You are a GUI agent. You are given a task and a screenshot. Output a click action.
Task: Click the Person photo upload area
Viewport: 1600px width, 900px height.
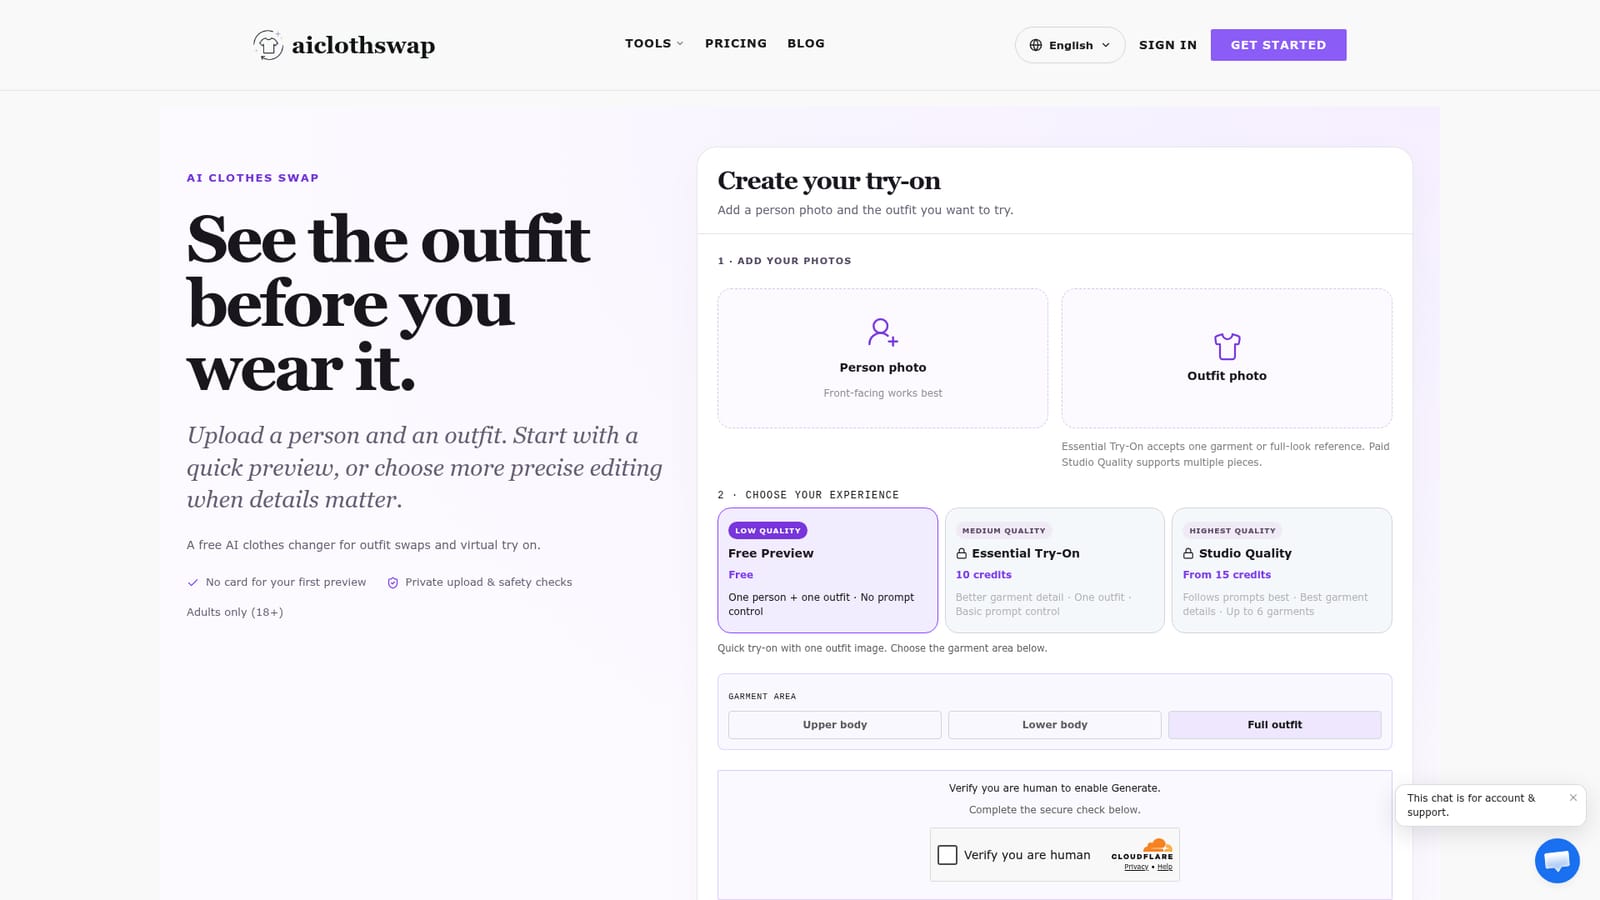click(x=883, y=358)
